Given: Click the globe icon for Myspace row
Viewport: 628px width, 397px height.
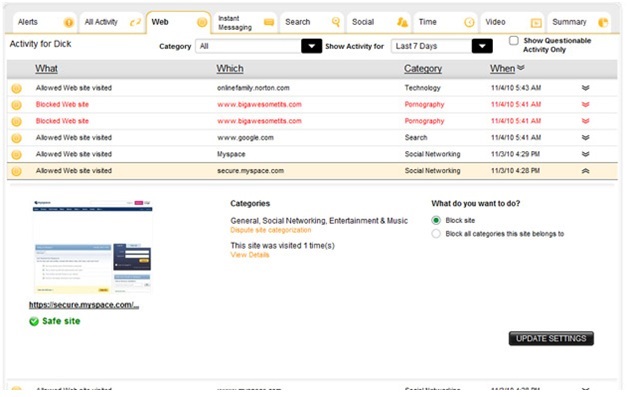Looking at the screenshot, I should pos(16,155).
